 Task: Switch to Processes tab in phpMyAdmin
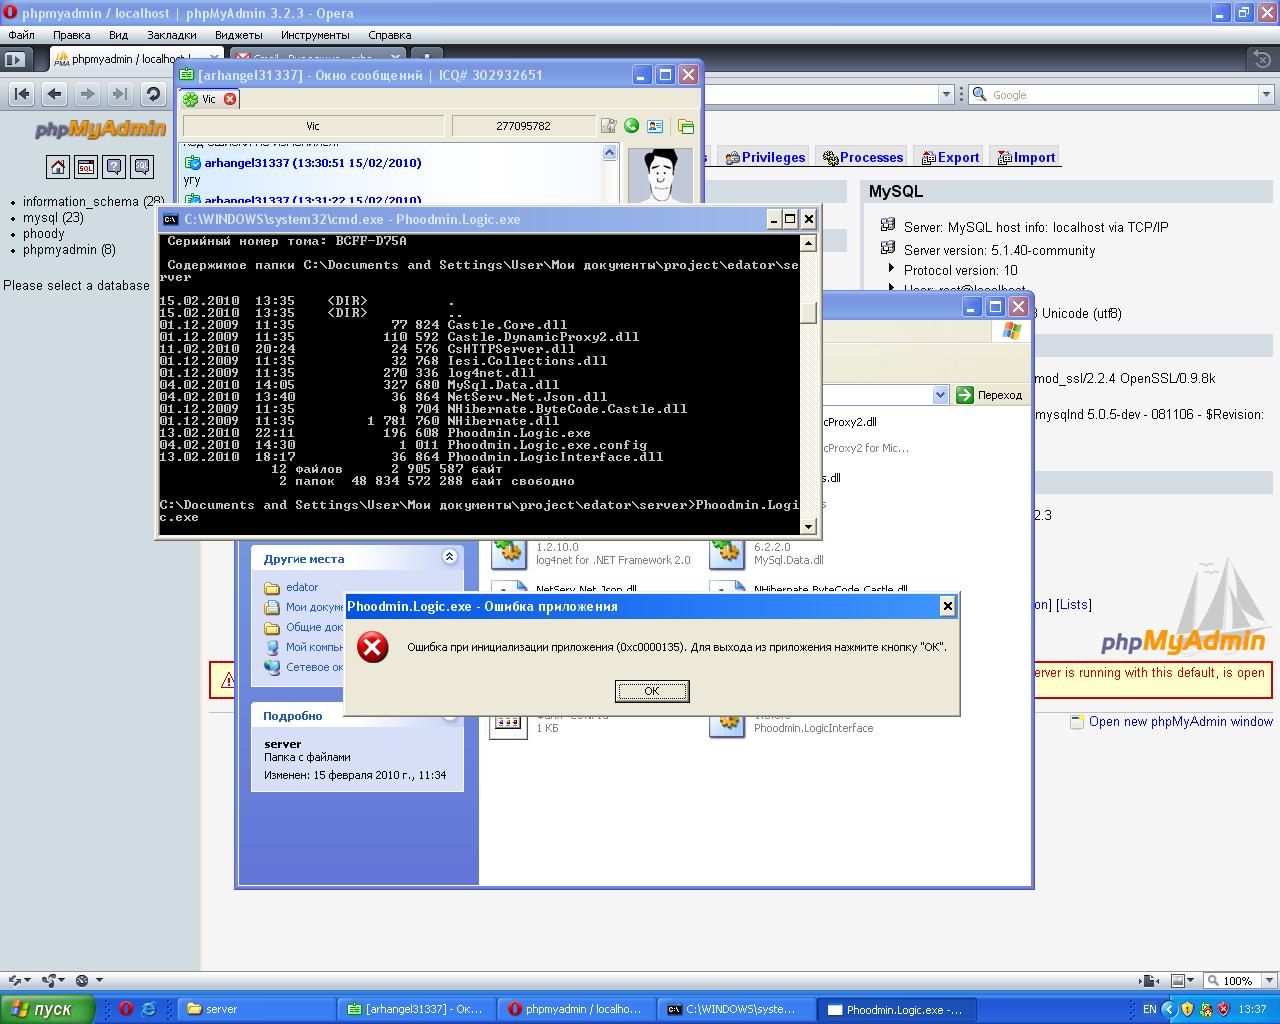[x=863, y=157]
